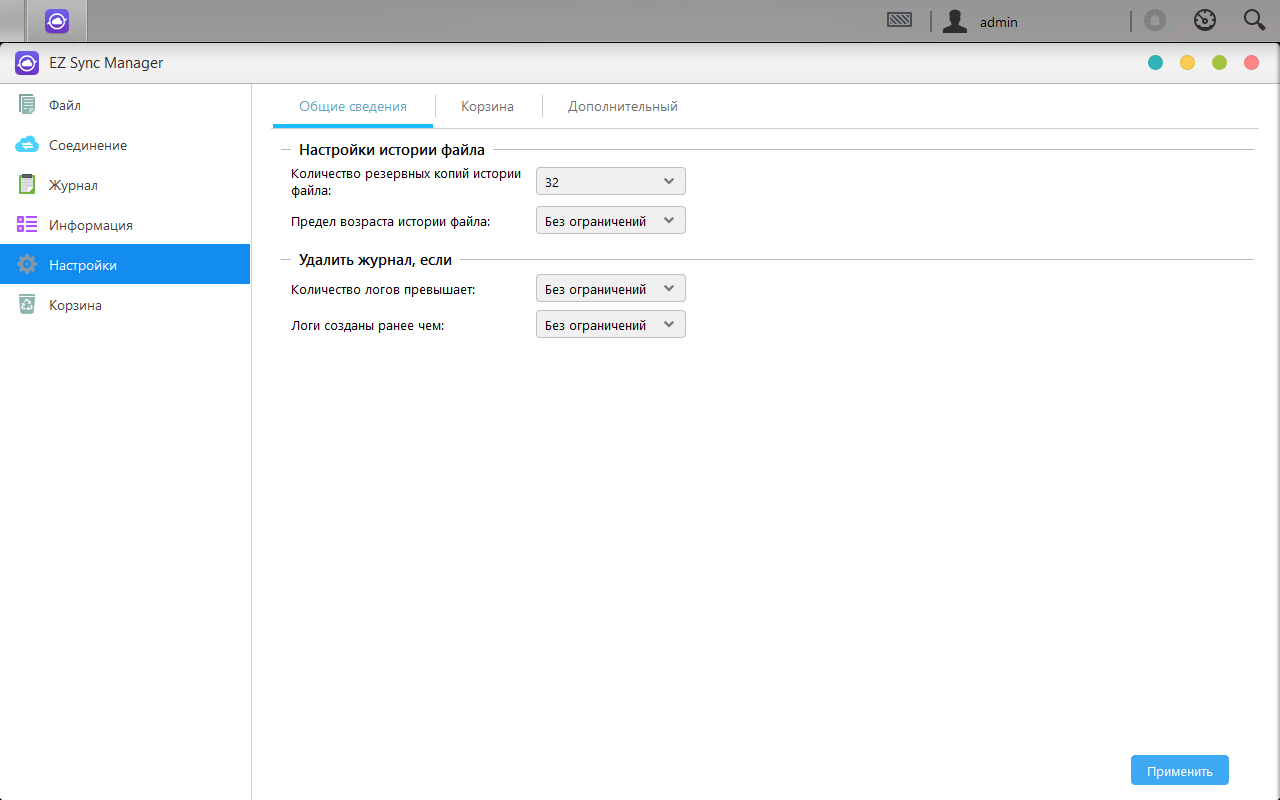The height and width of the screenshot is (800, 1280).
Task: Click the Настройки gear icon
Action: click(27, 265)
